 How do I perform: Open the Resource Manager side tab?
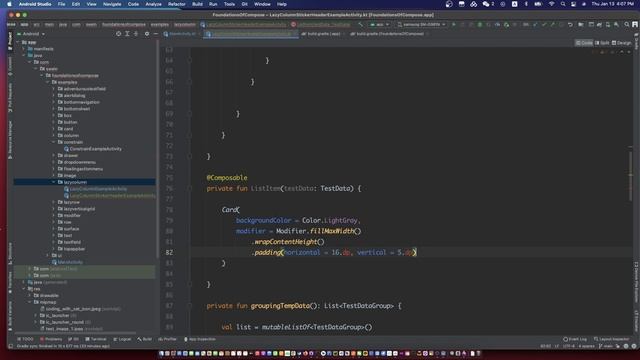[x=10, y=140]
